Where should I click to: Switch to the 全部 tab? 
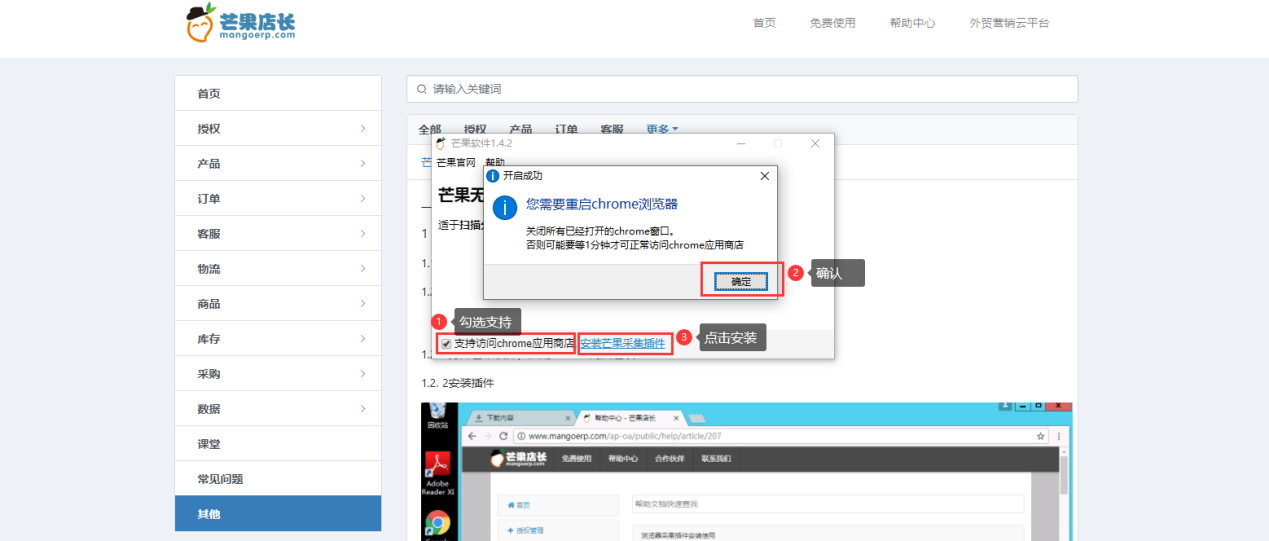coord(430,129)
